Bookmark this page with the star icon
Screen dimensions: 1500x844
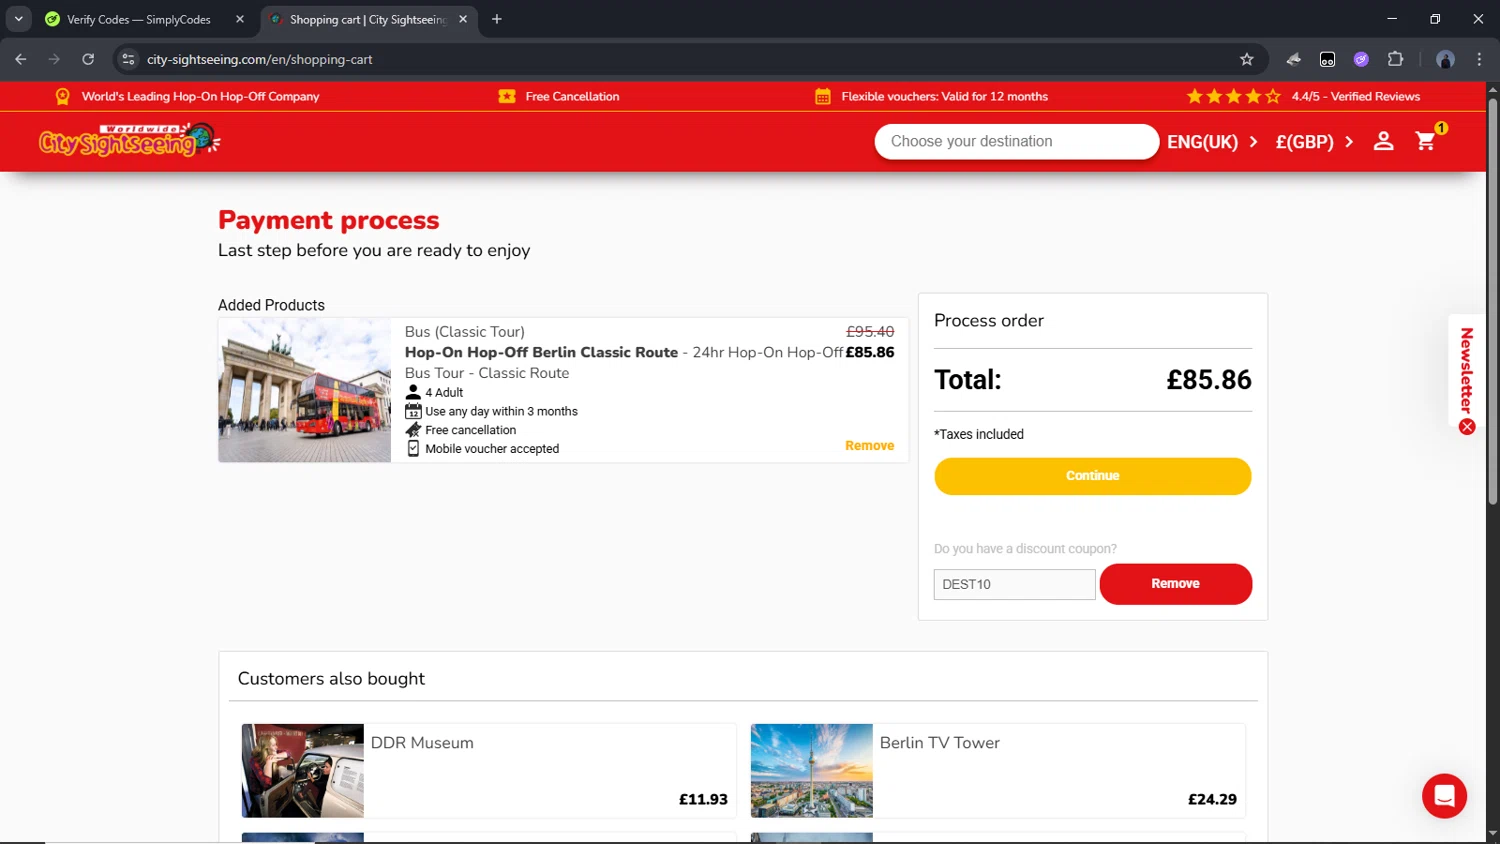(1246, 59)
